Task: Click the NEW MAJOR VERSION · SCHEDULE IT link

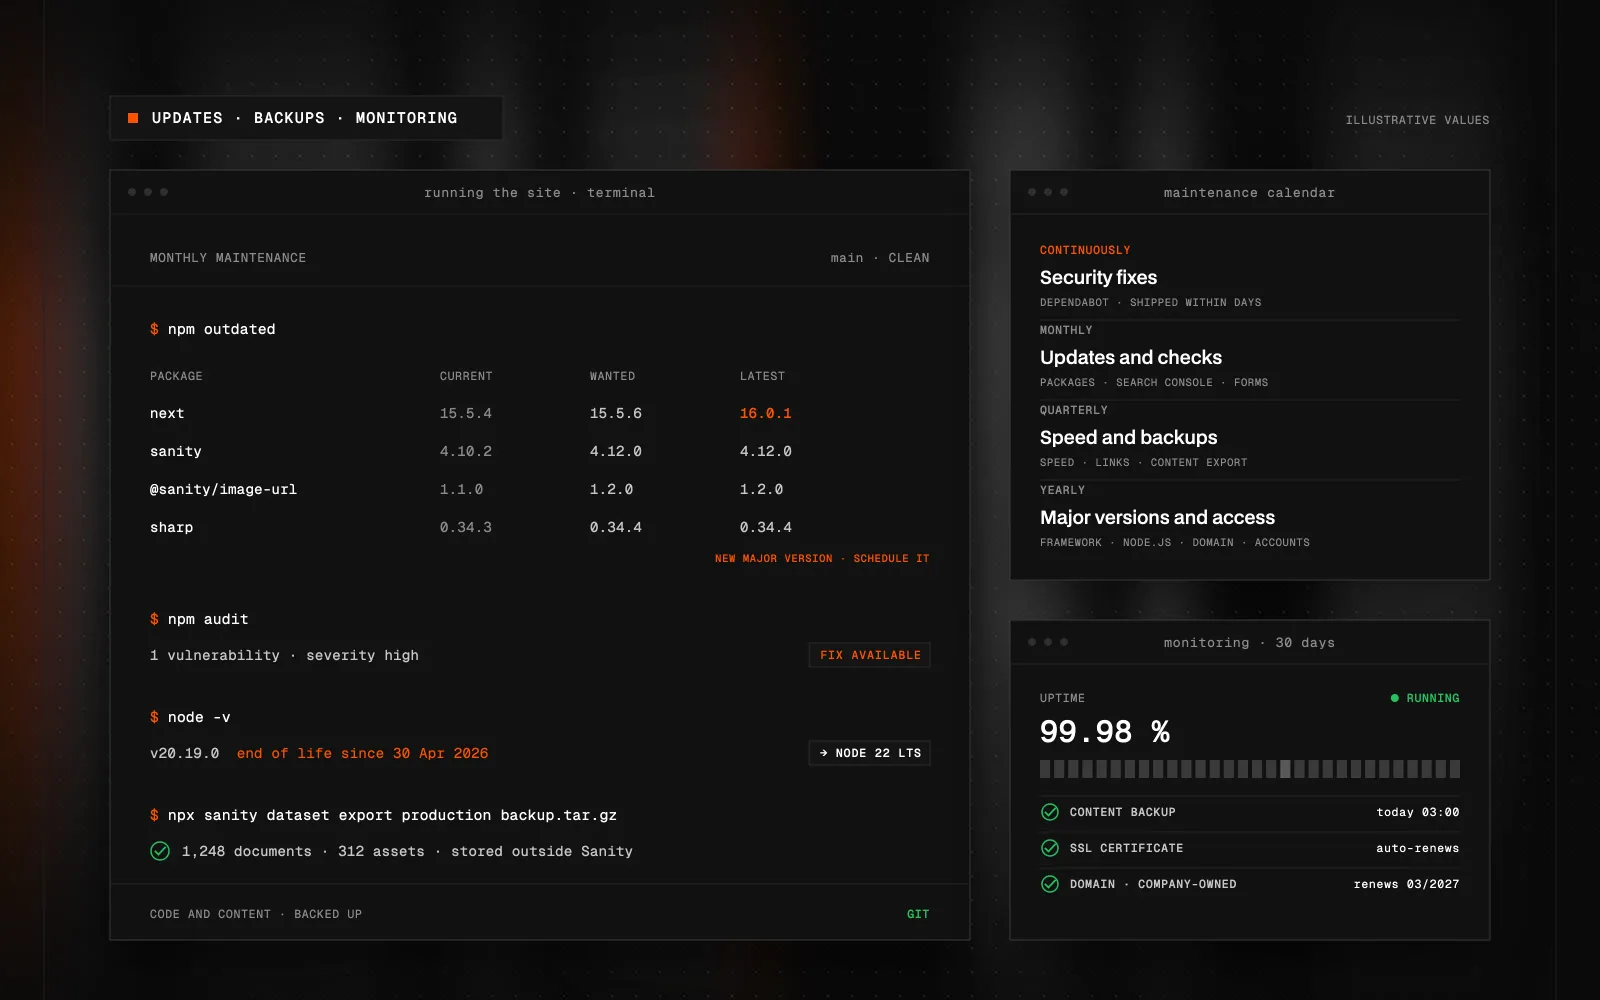Action: pyautogui.click(x=822, y=558)
